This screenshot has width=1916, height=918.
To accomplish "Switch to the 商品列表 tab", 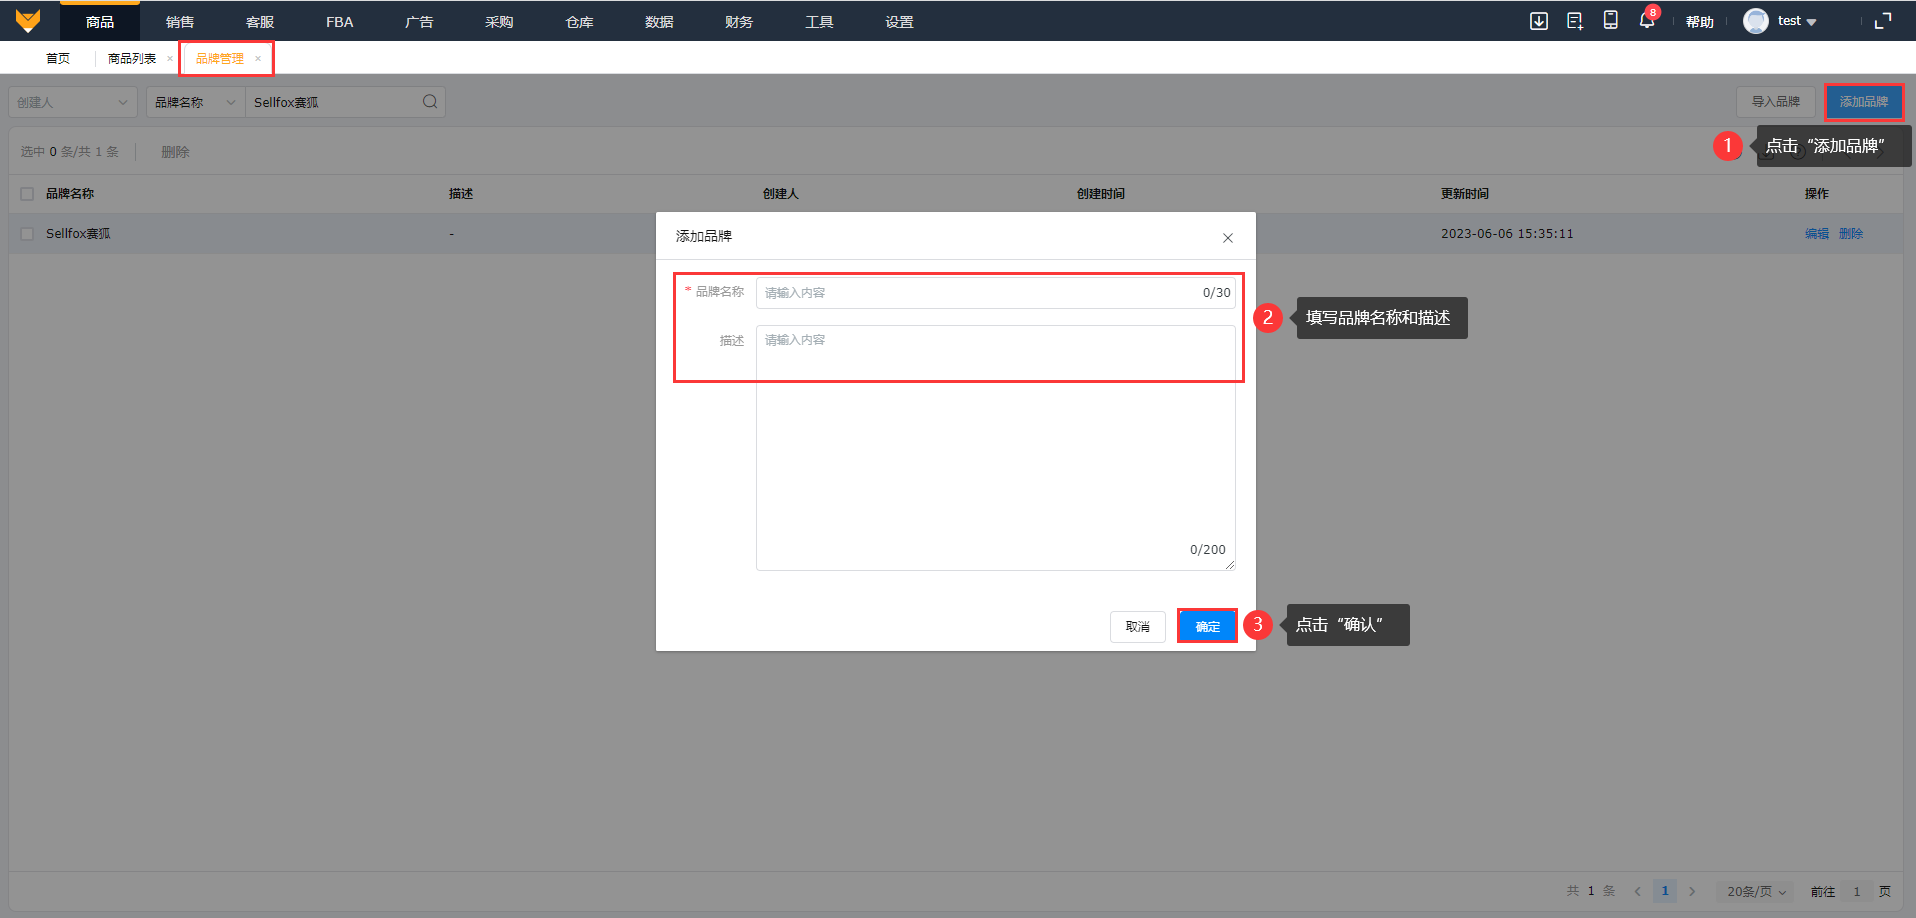I will coord(132,59).
